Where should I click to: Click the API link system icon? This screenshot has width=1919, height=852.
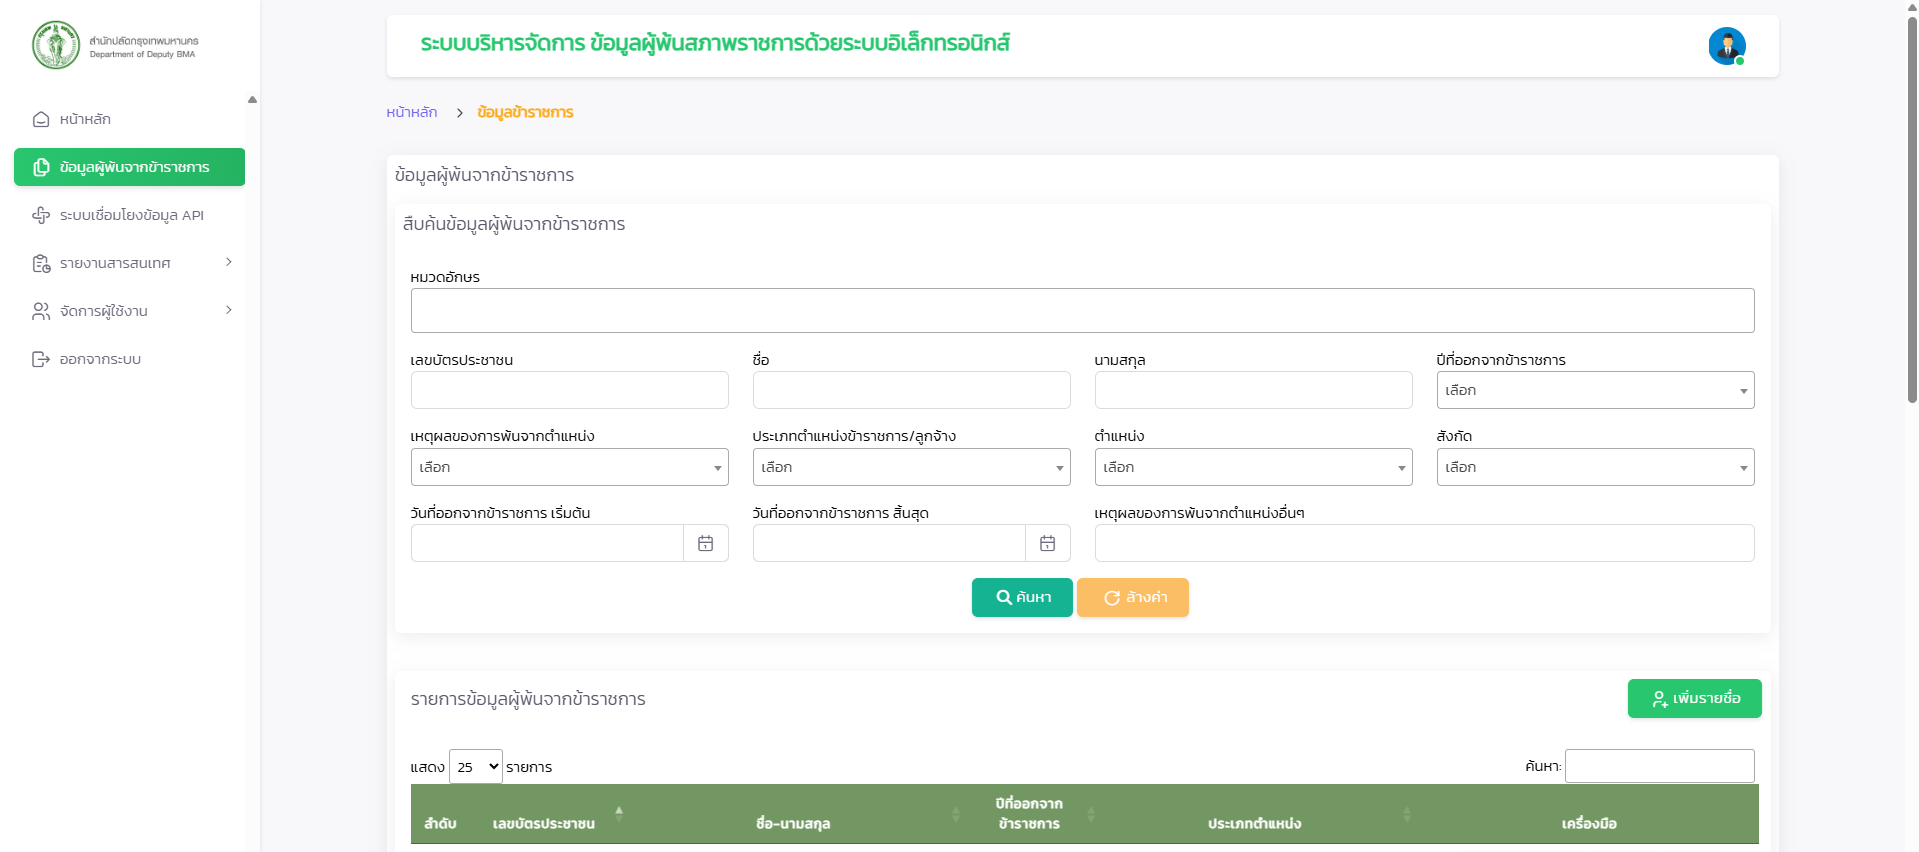point(41,215)
